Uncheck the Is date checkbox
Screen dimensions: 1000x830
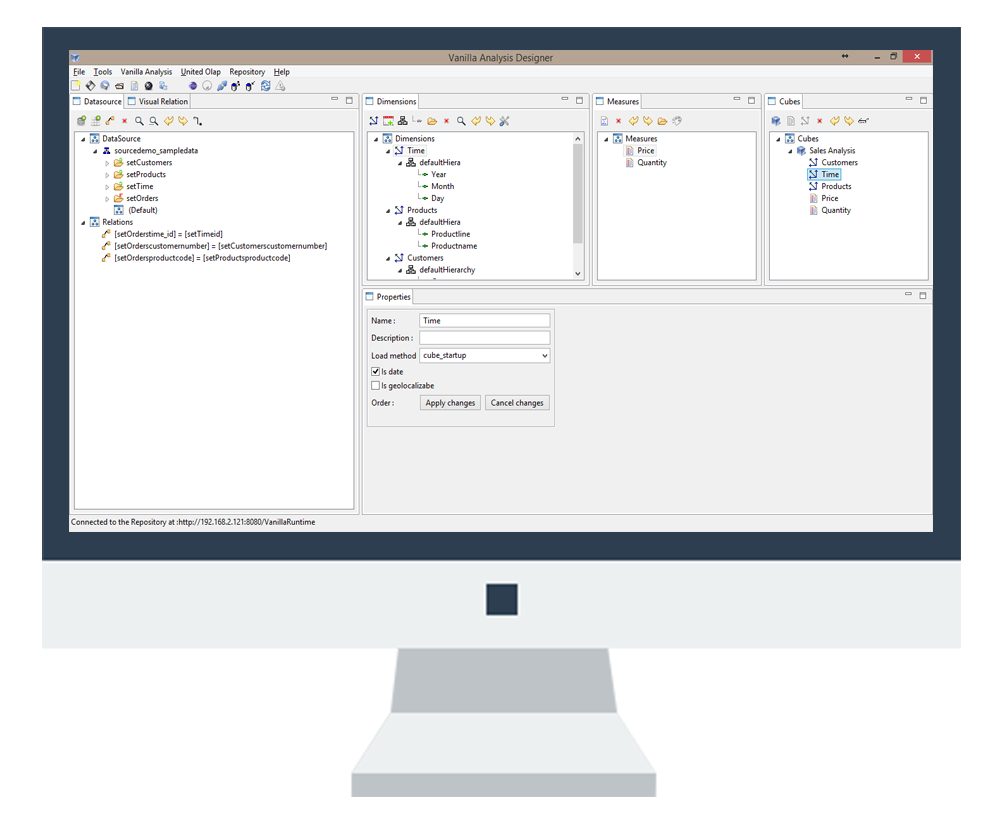tap(376, 371)
